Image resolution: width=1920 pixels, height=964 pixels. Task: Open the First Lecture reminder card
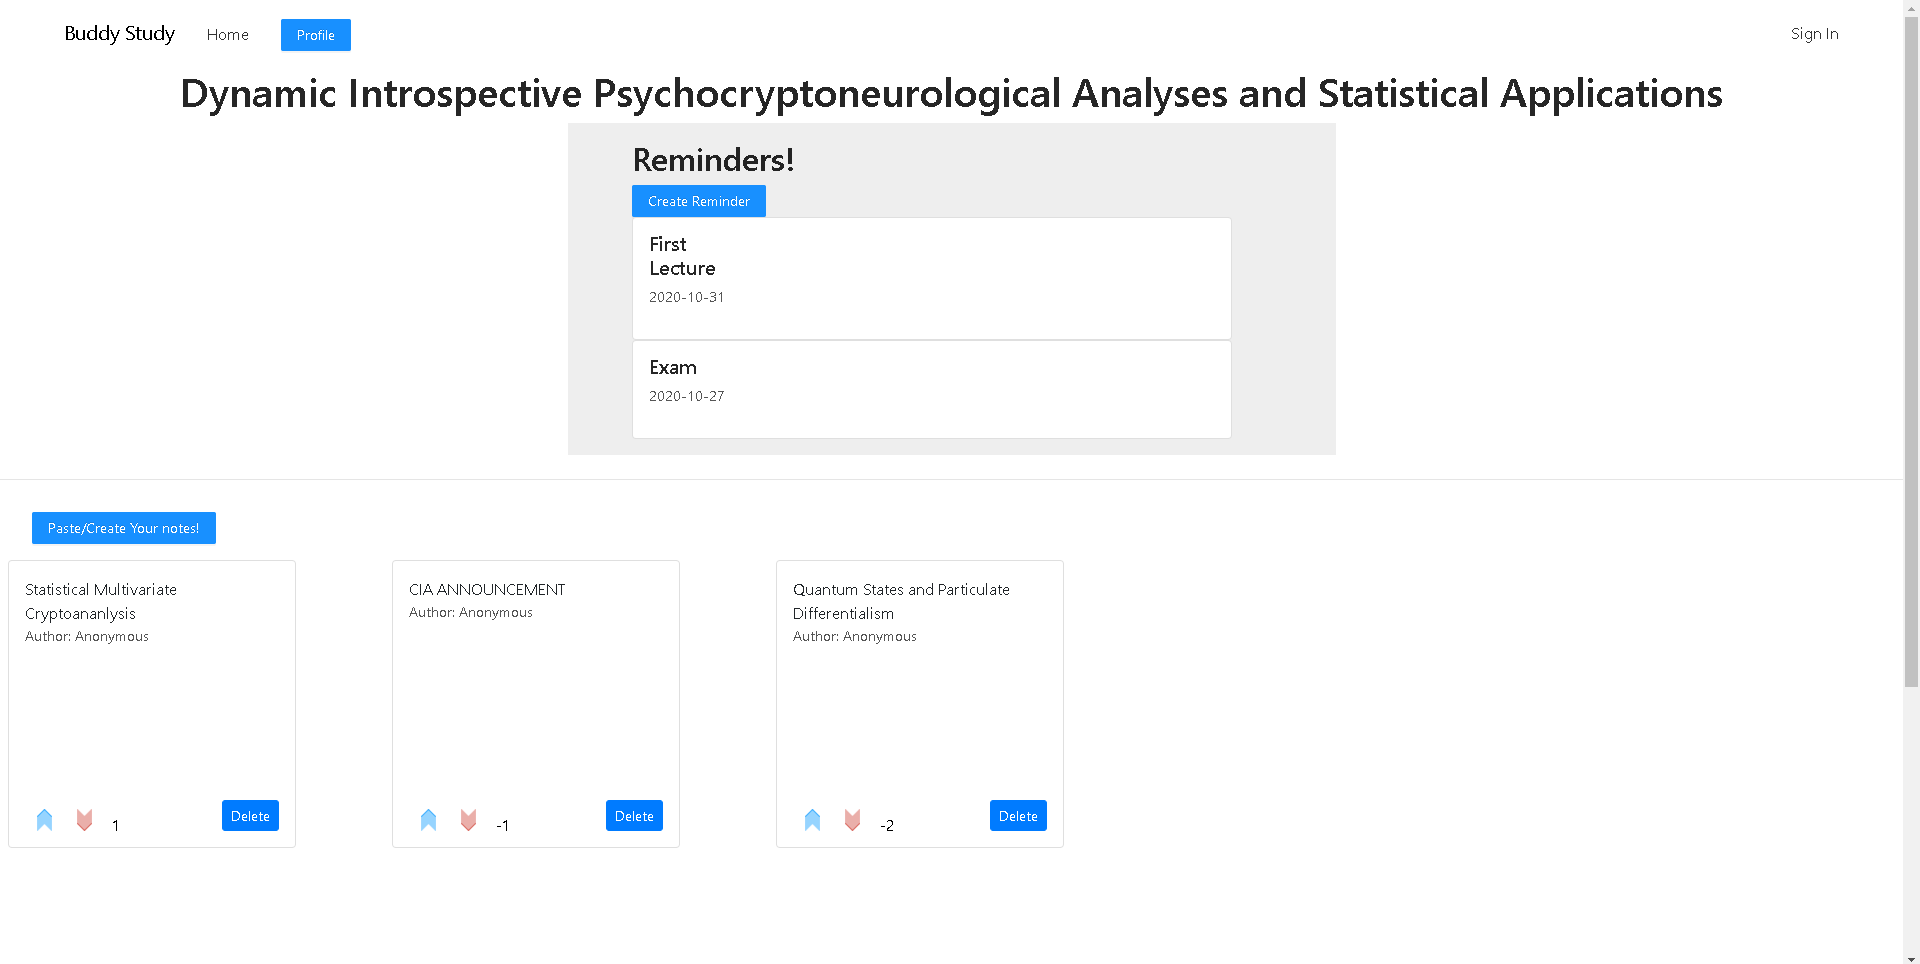[x=931, y=278]
